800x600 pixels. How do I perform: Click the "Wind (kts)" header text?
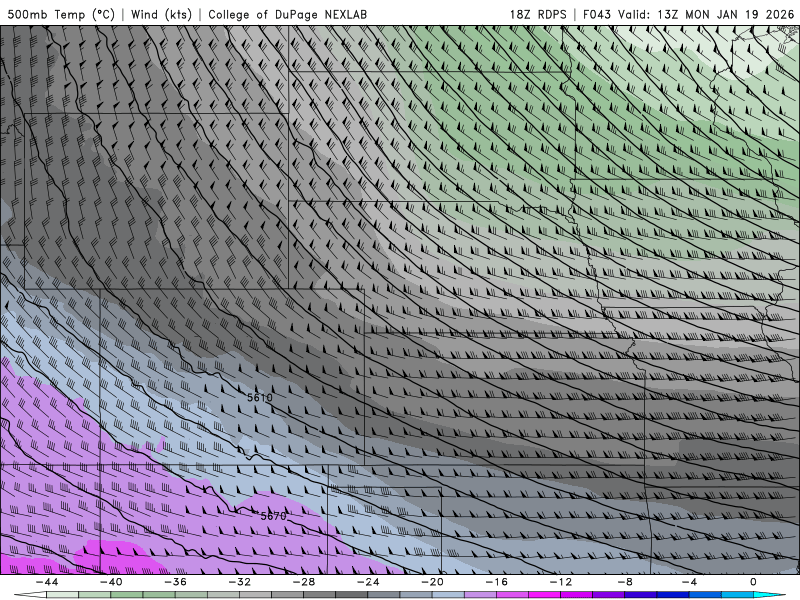tap(161, 14)
